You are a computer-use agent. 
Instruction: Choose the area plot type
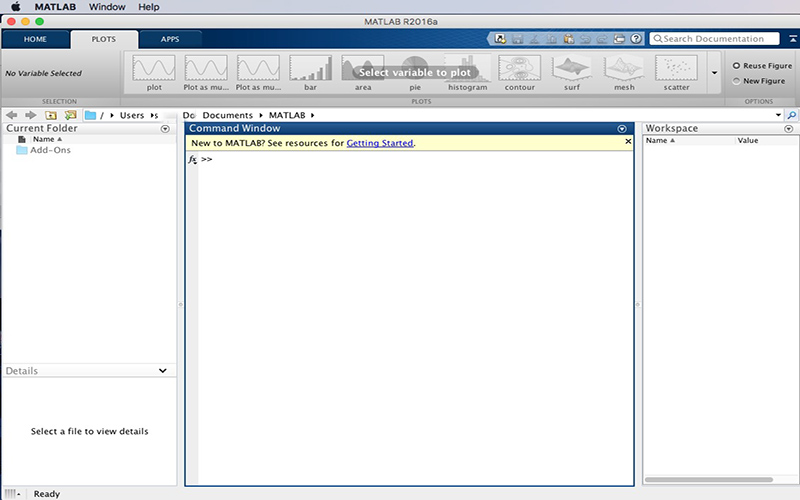[363, 73]
